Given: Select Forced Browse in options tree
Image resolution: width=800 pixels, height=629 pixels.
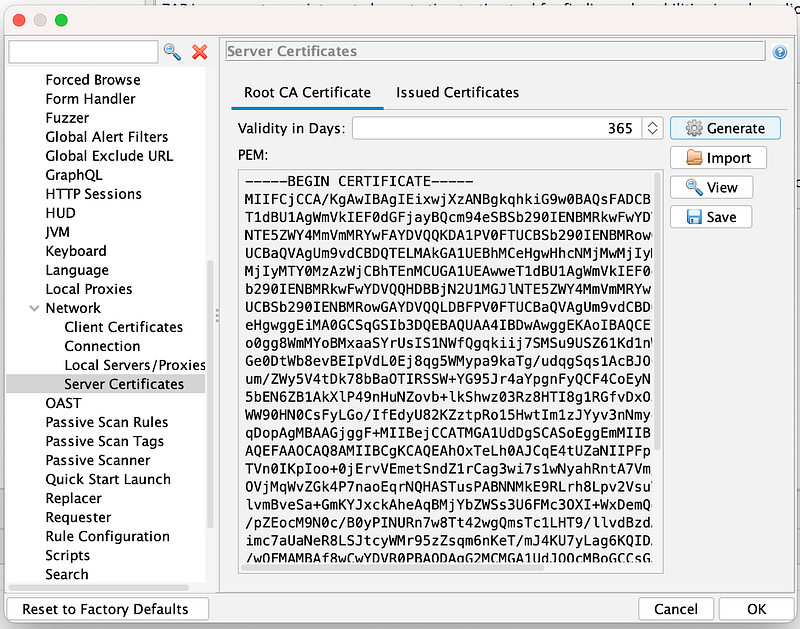Looking at the screenshot, I should tap(93, 80).
